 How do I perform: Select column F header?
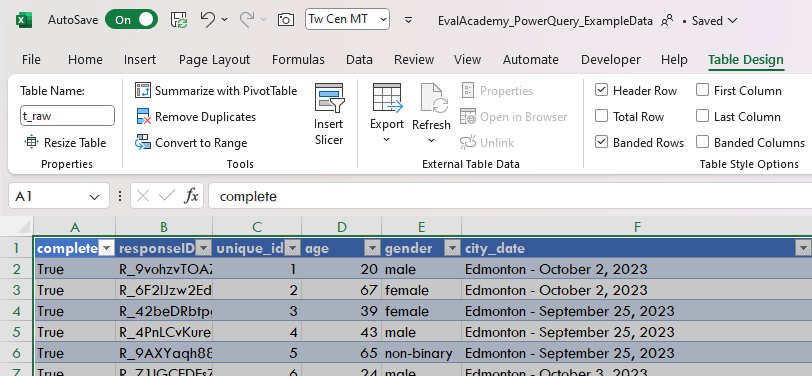[x=636, y=226]
